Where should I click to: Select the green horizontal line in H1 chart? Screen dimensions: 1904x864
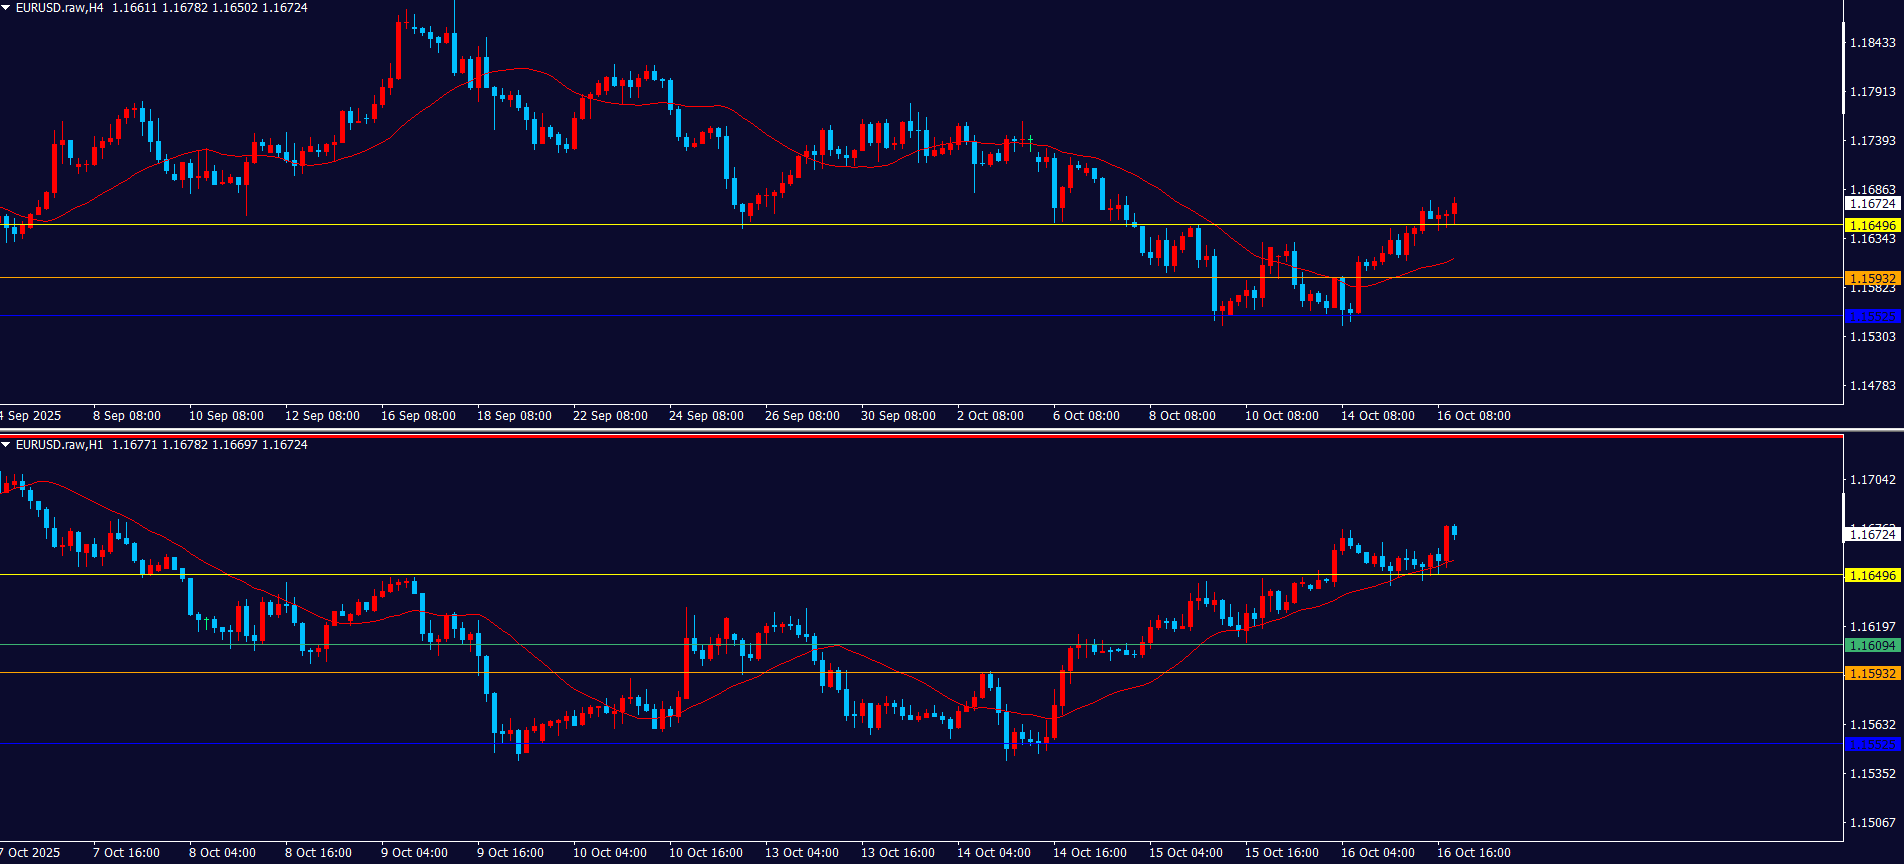900,645
